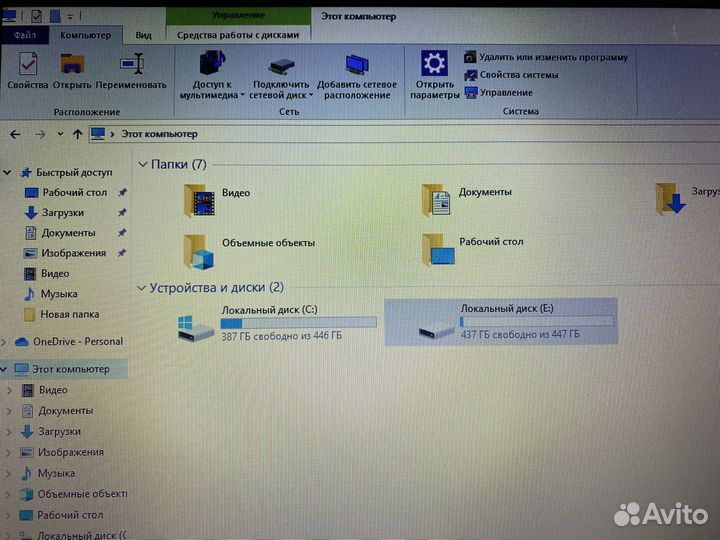Click Управление in the Система group
This screenshot has height=540, width=720.
coord(499,93)
